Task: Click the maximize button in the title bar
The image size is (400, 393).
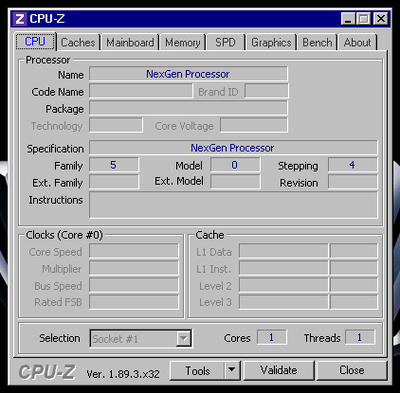Action: click(x=363, y=19)
